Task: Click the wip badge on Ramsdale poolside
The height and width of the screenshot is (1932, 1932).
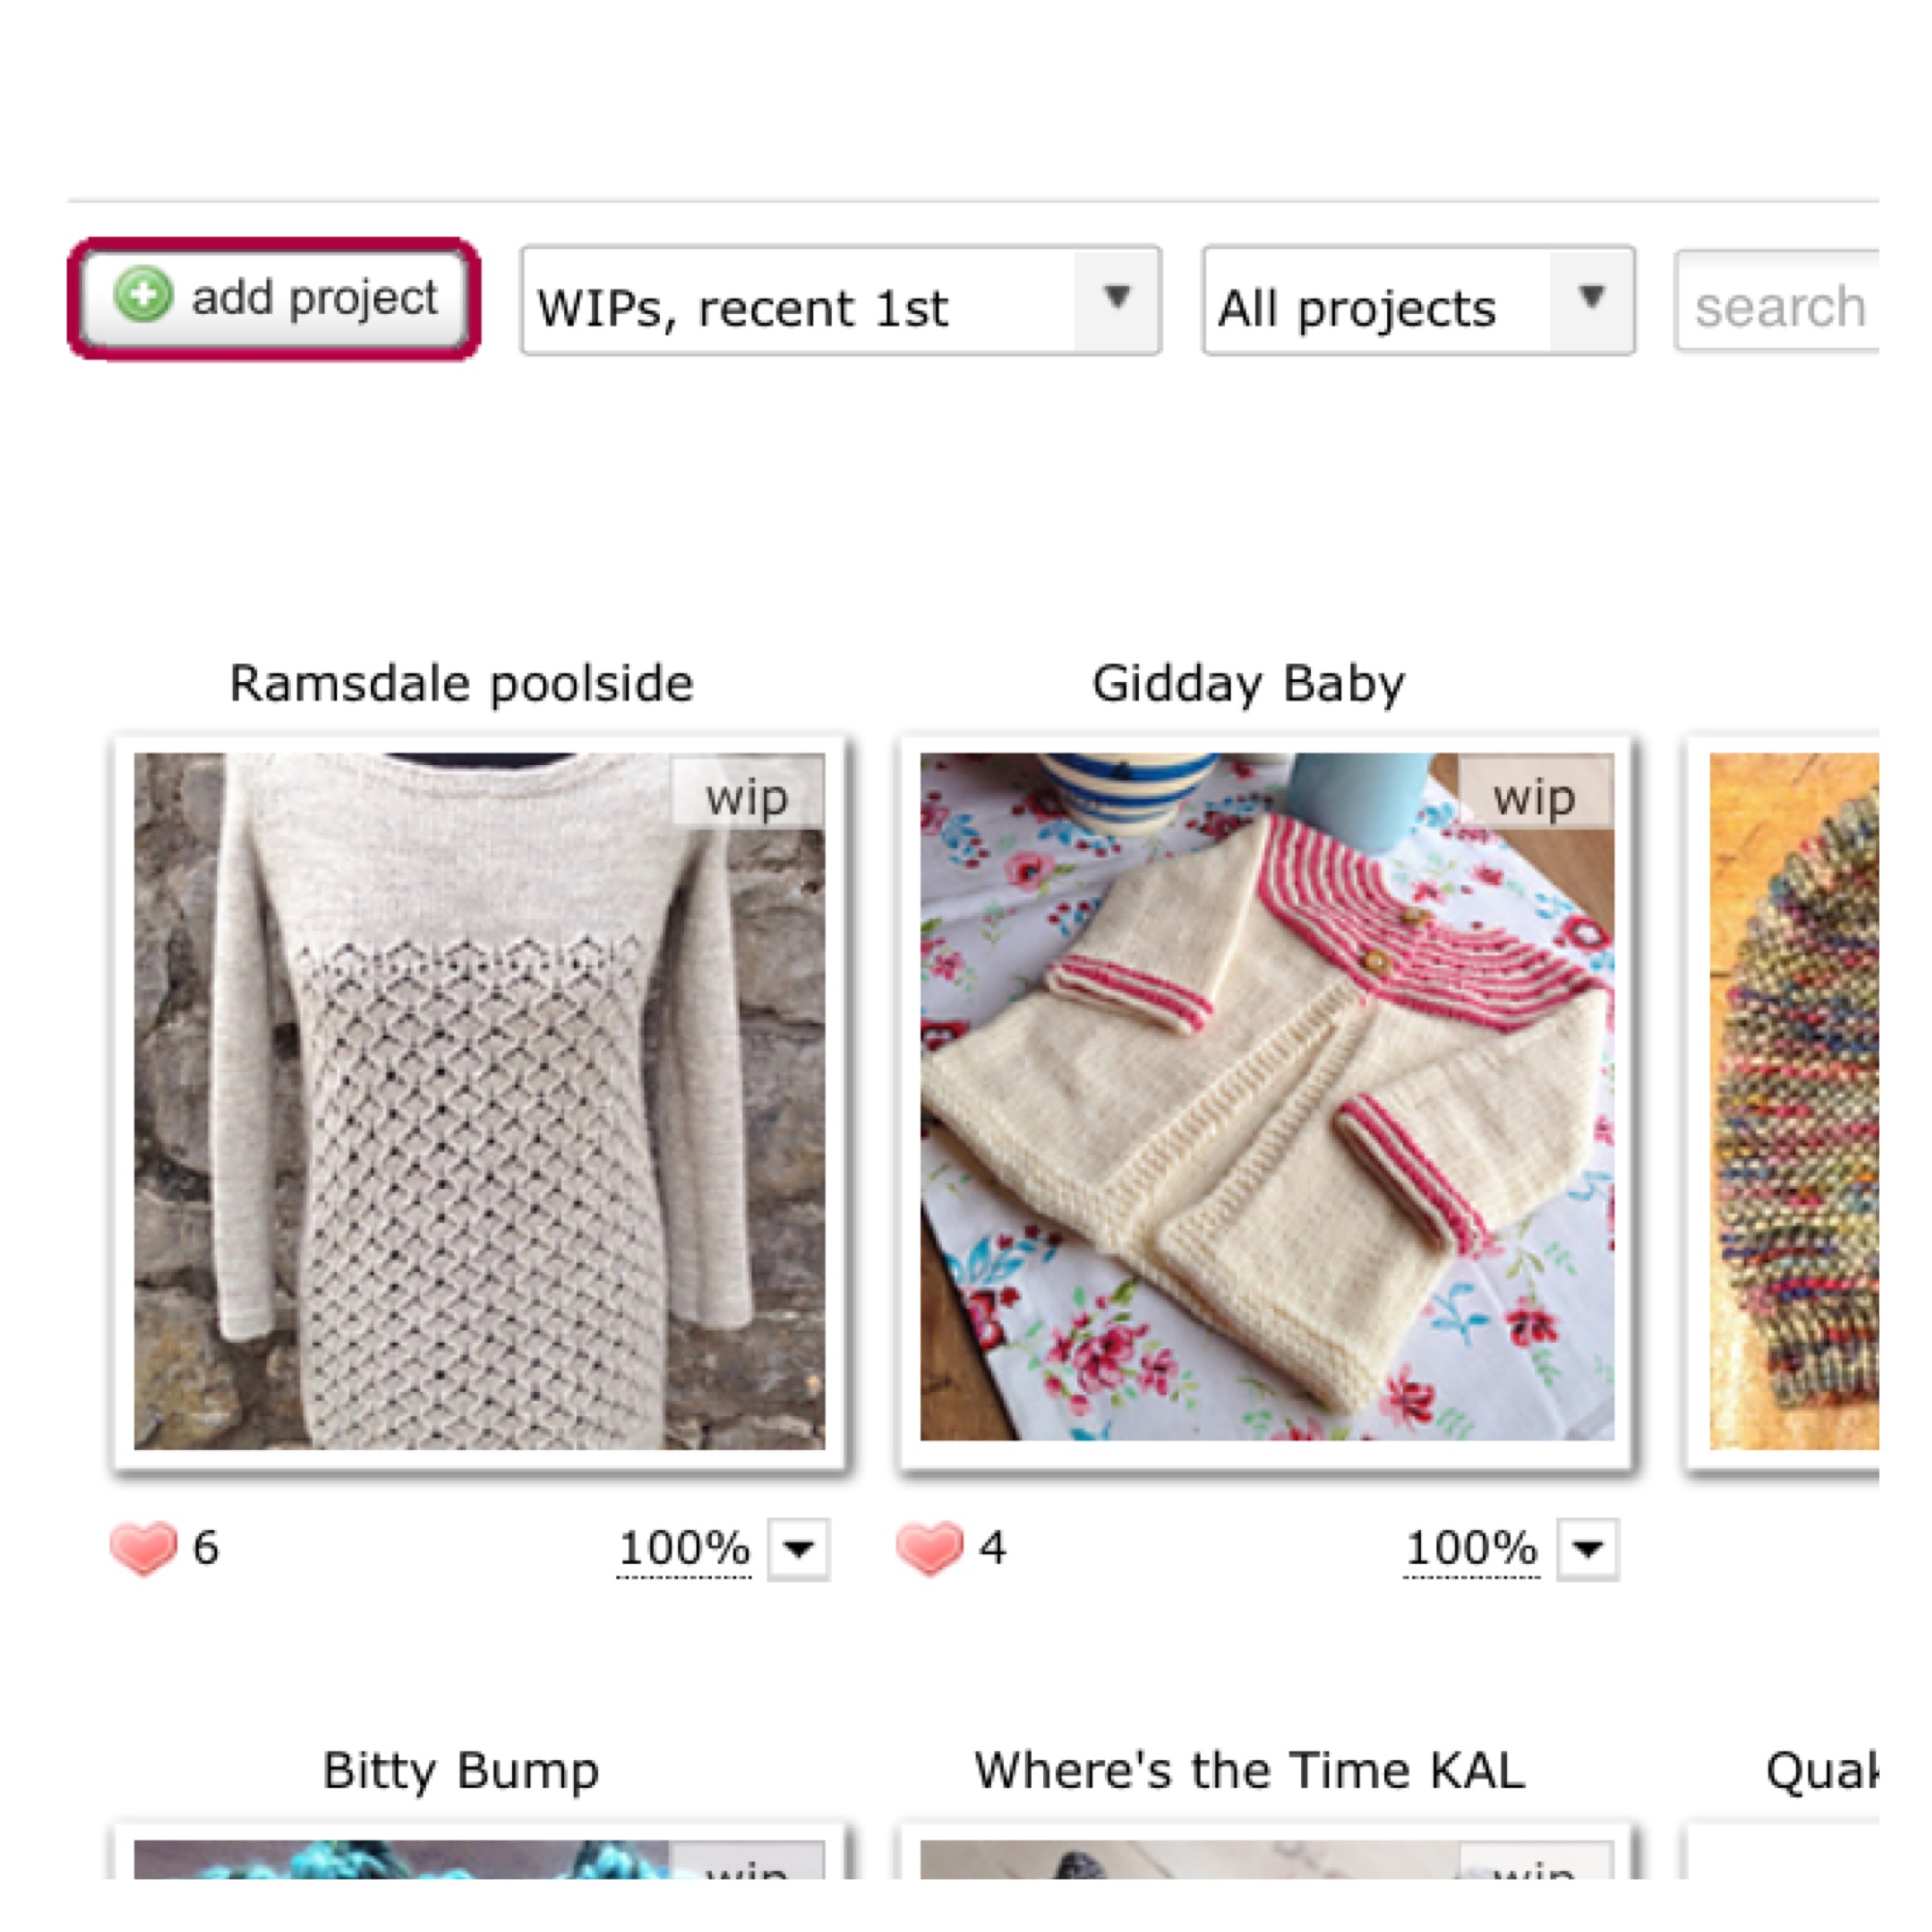Action: pos(747,797)
